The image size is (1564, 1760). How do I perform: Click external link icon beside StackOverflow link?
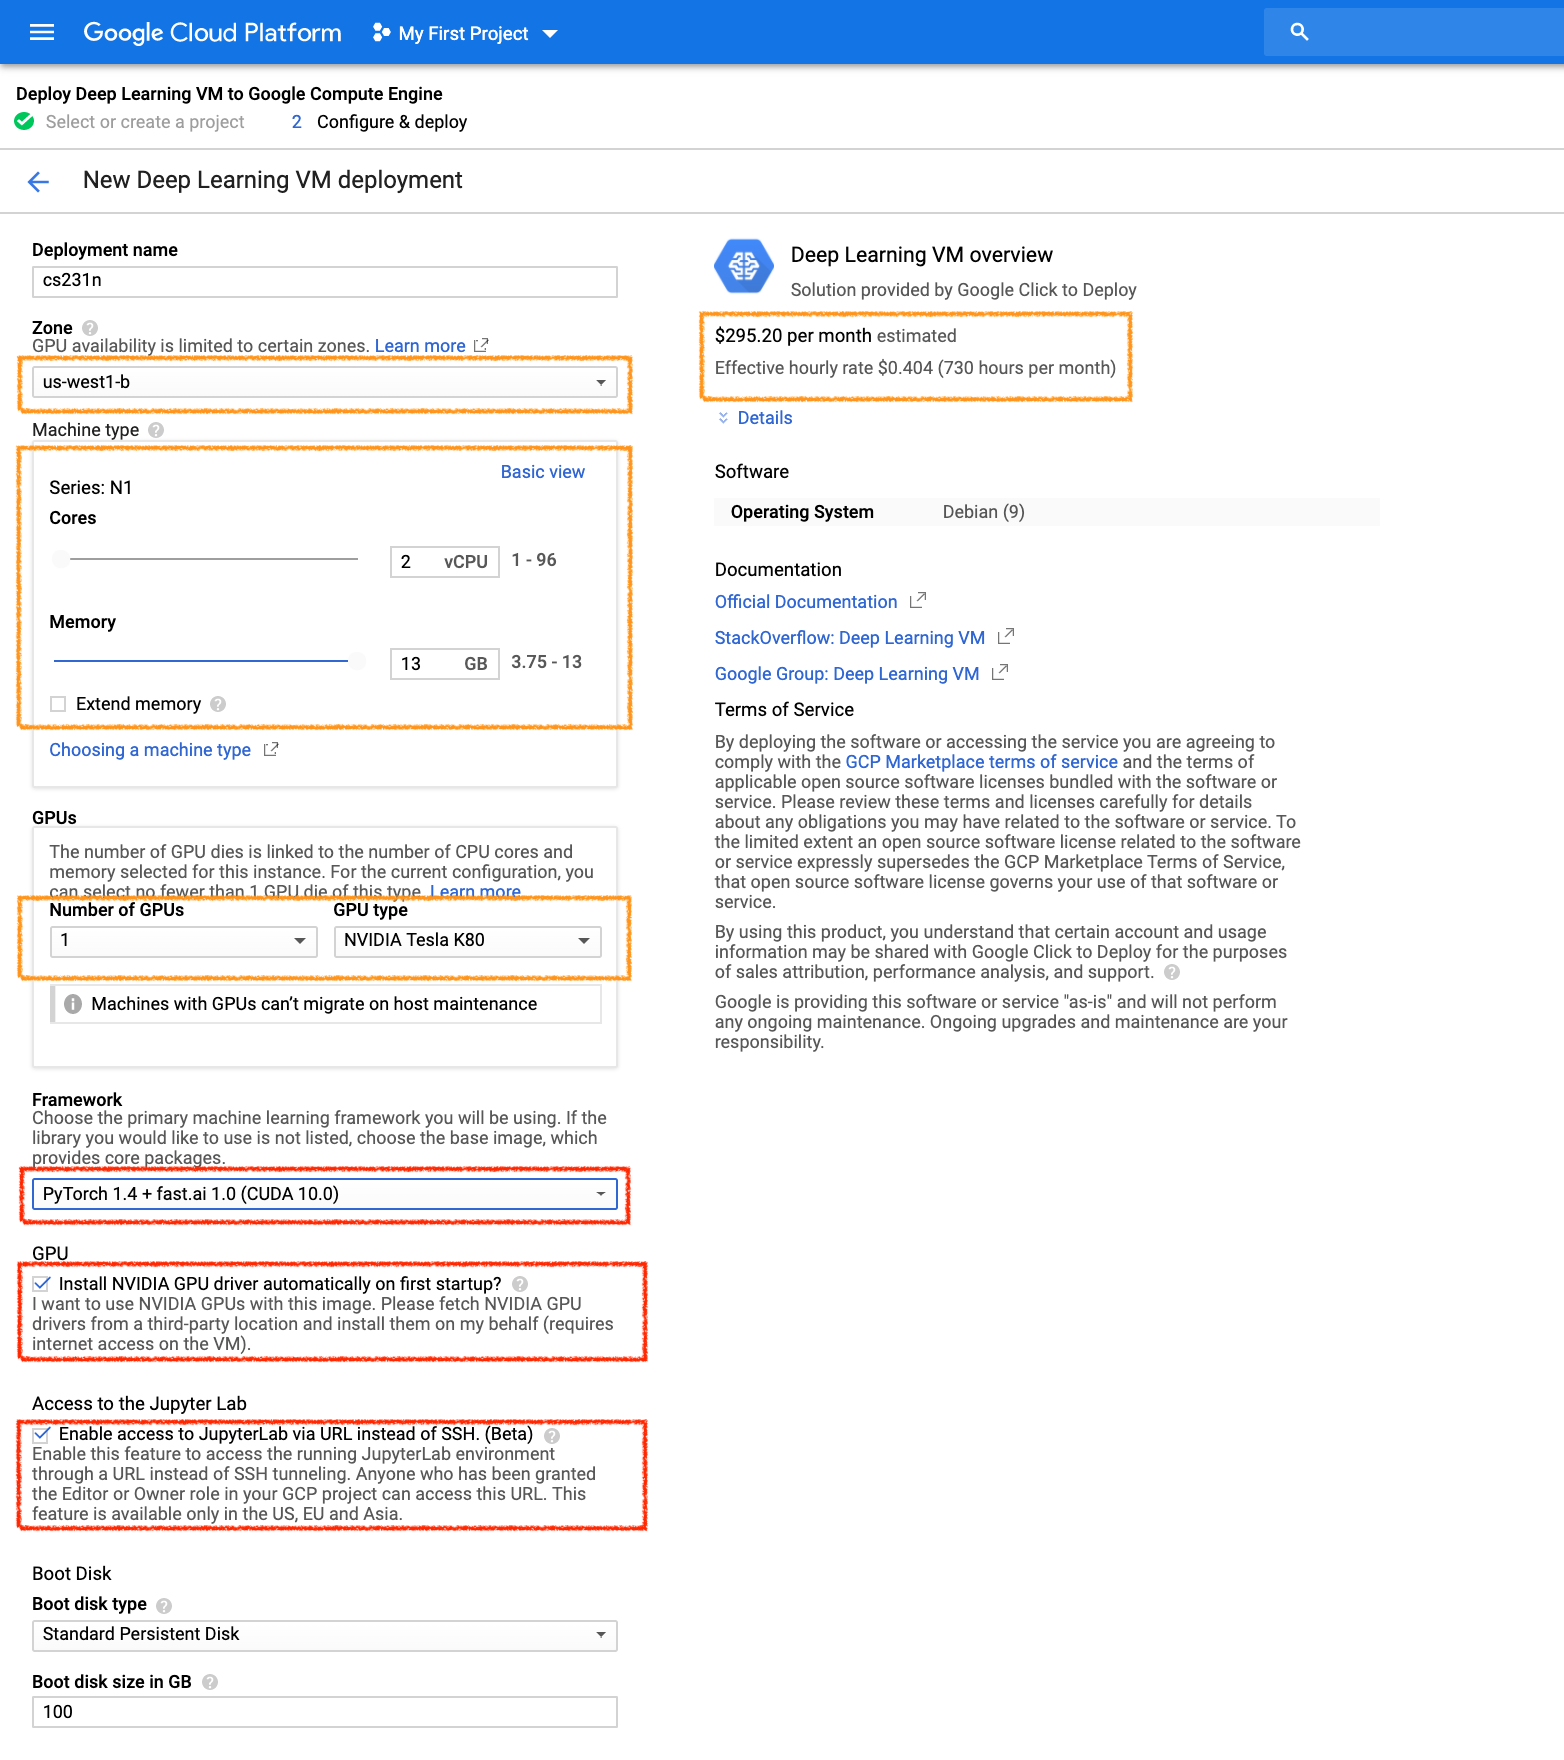click(x=1006, y=637)
